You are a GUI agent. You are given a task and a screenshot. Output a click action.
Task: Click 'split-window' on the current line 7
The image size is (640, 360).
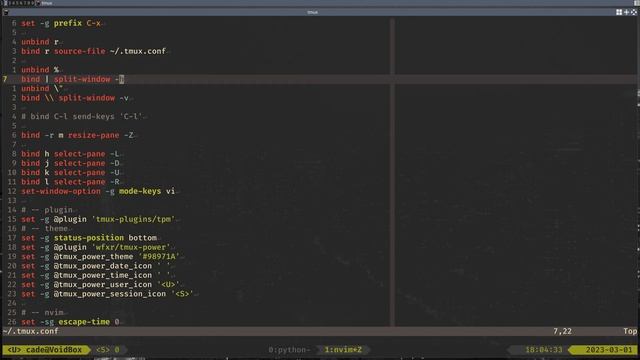(x=82, y=79)
